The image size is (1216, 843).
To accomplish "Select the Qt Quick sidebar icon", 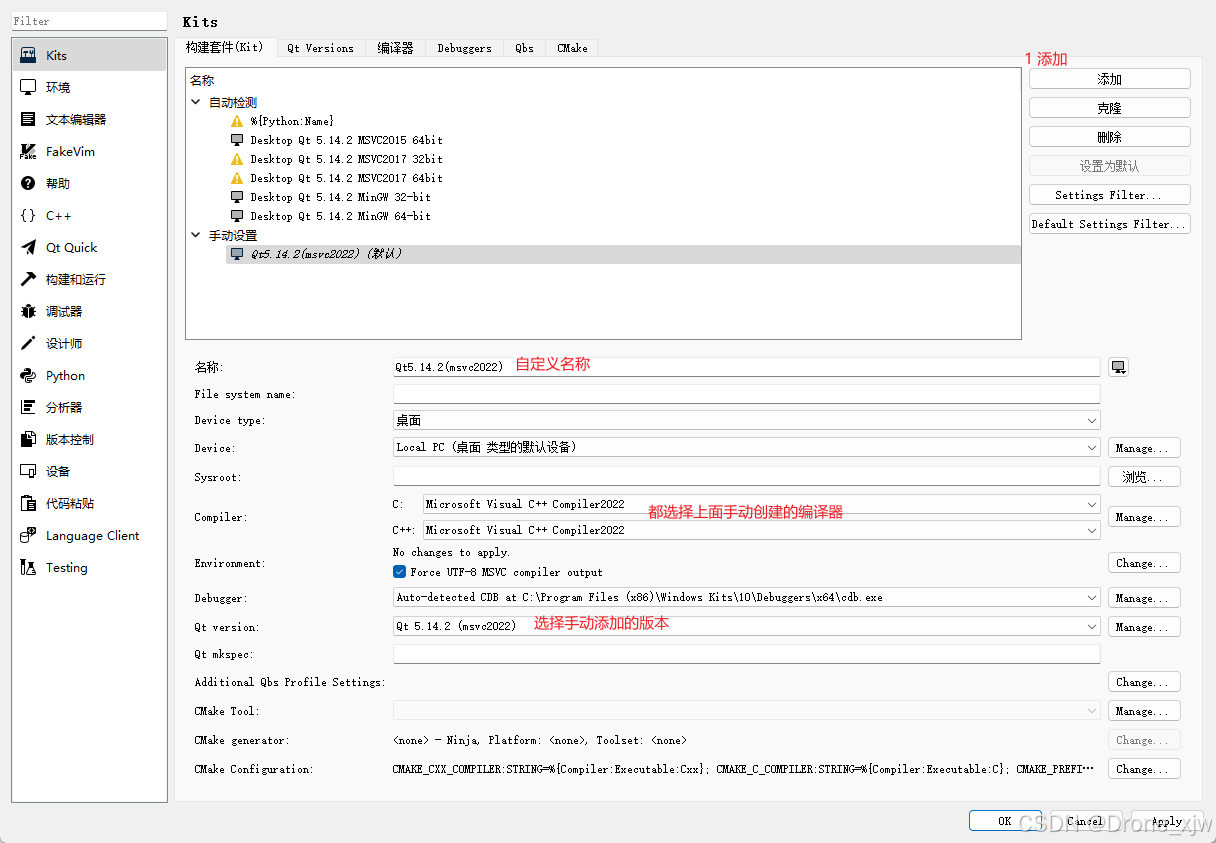I will 28,248.
